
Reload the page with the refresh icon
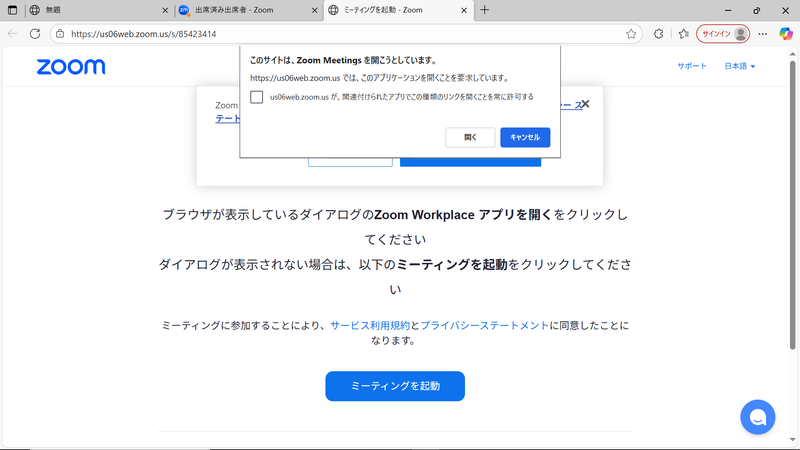pyautogui.click(x=35, y=34)
